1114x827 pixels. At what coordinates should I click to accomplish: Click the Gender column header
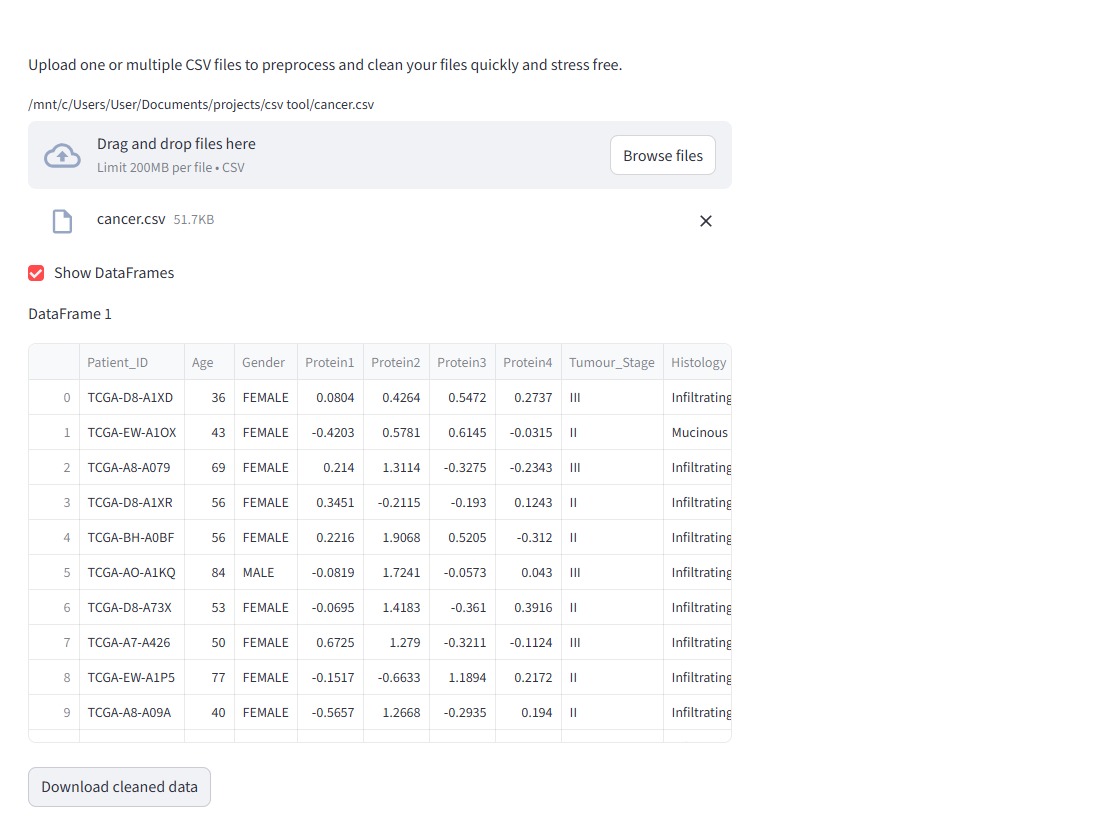[x=266, y=362]
